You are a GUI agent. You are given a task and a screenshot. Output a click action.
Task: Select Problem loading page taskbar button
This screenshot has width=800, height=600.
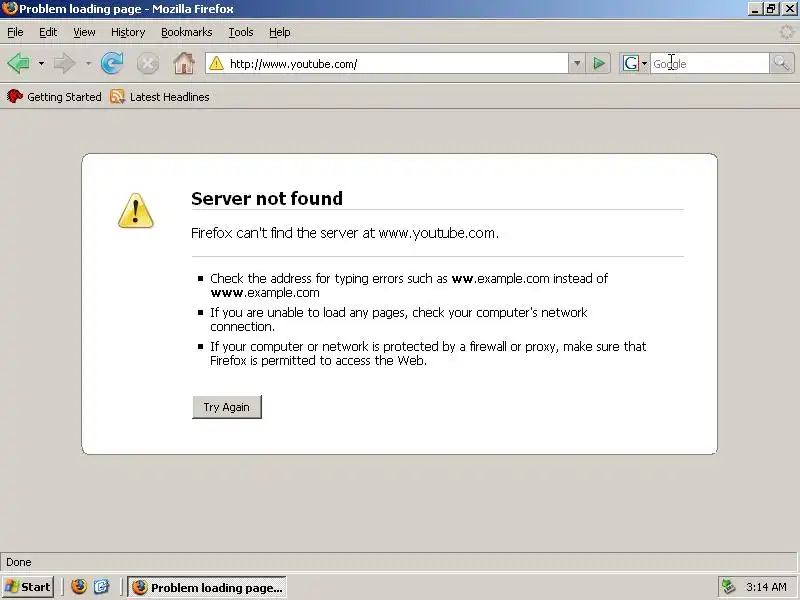pyautogui.click(x=207, y=587)
